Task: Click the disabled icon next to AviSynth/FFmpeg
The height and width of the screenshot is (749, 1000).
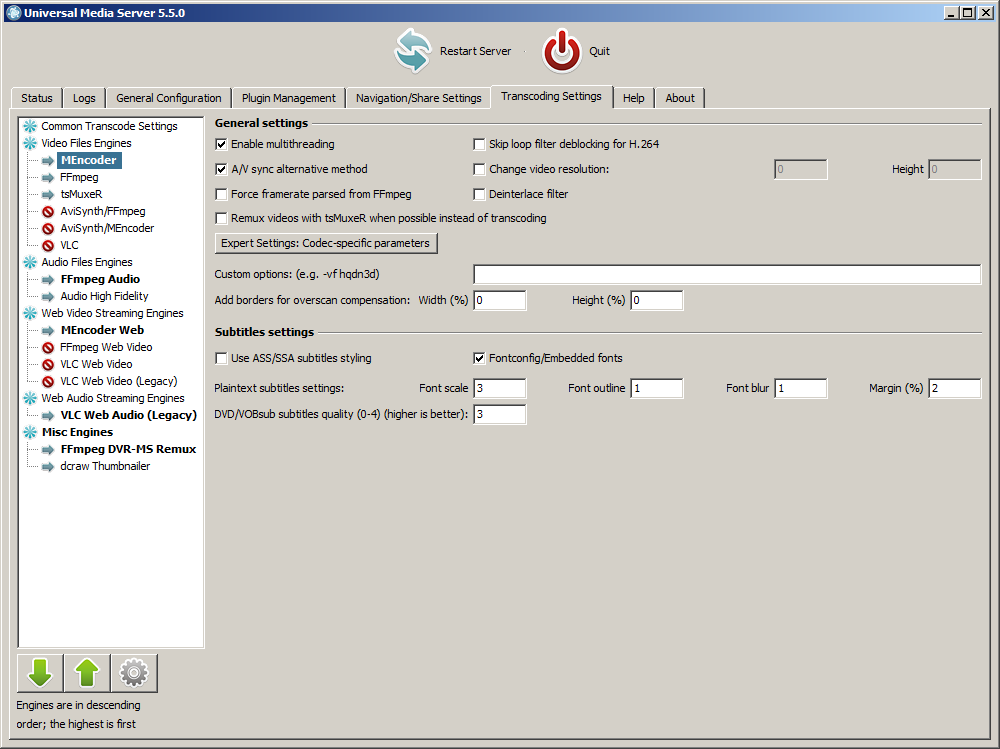Action: [48, 211]
